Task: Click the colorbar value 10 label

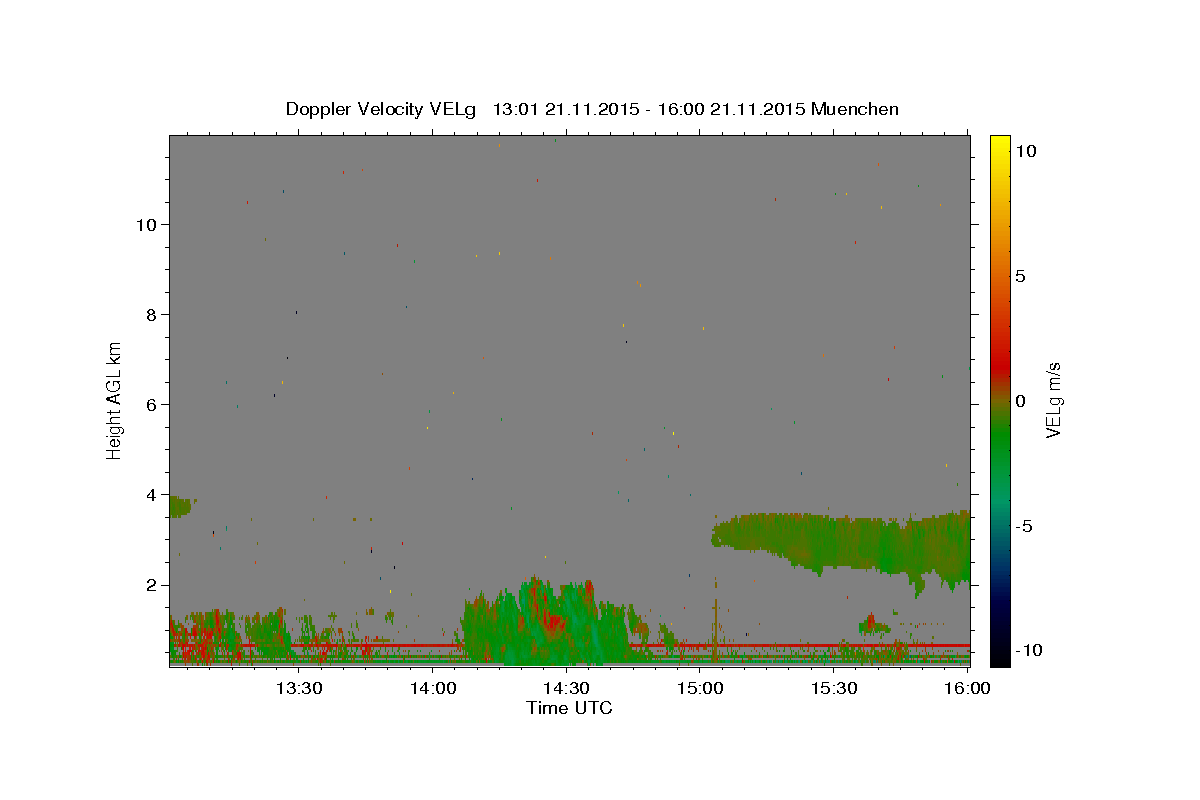Action: pyautogui.click(x=1025, y=151)
